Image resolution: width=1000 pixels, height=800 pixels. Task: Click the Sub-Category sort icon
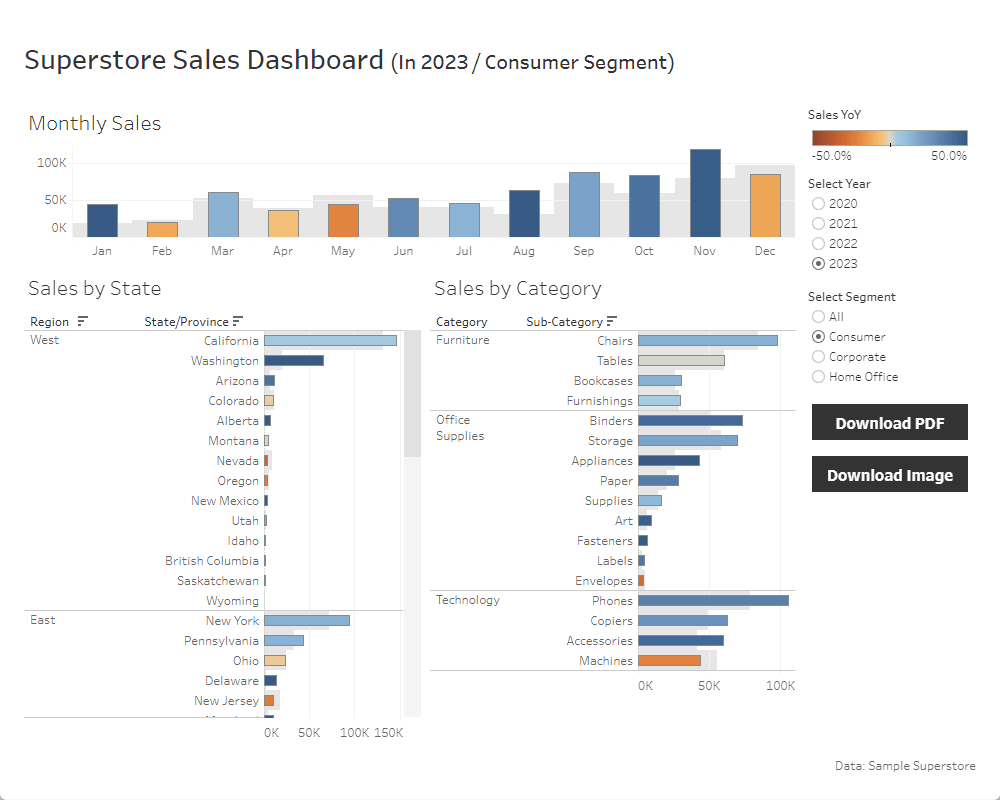click(x=612, y=322)
